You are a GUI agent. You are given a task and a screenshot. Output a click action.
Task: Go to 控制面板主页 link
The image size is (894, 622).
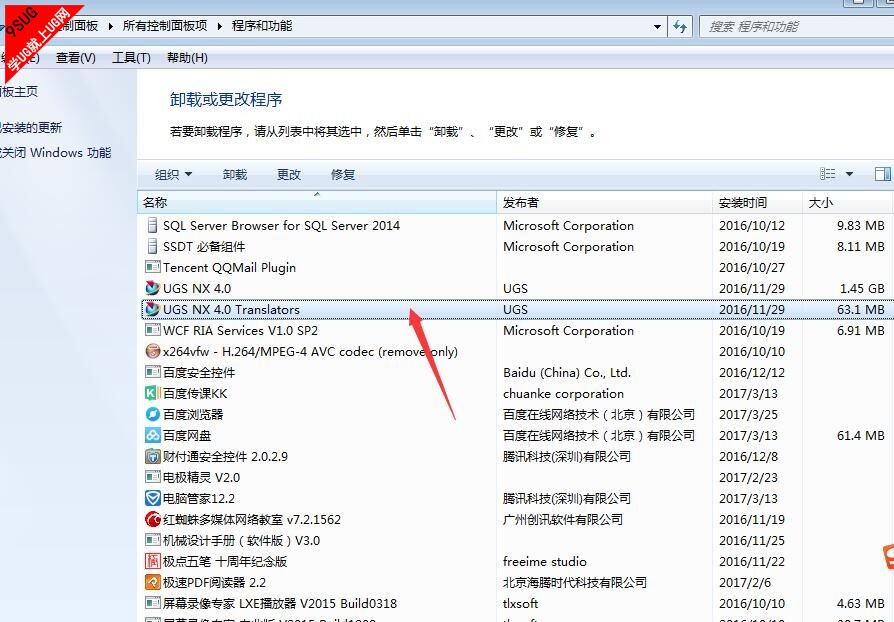[19, 91]
